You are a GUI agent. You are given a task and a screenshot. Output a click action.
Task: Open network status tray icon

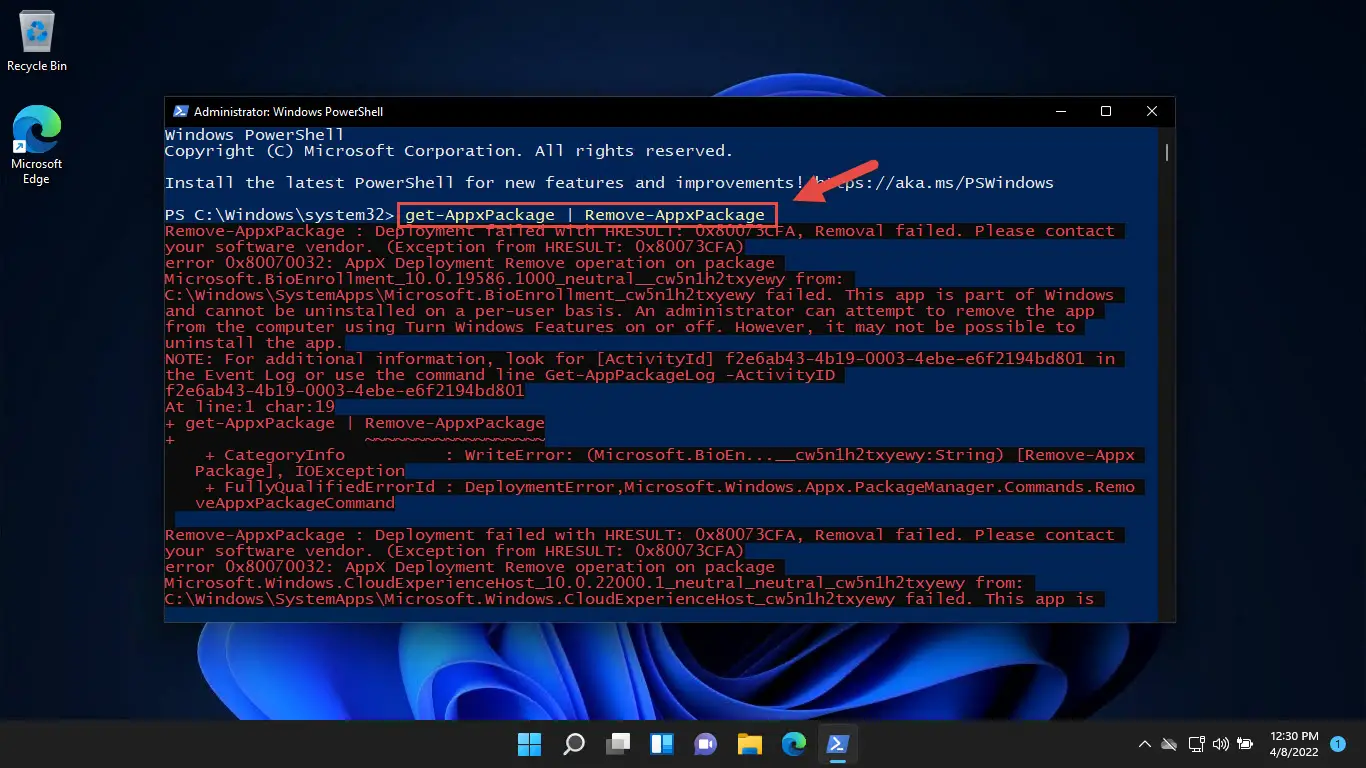pos(1196,744)
